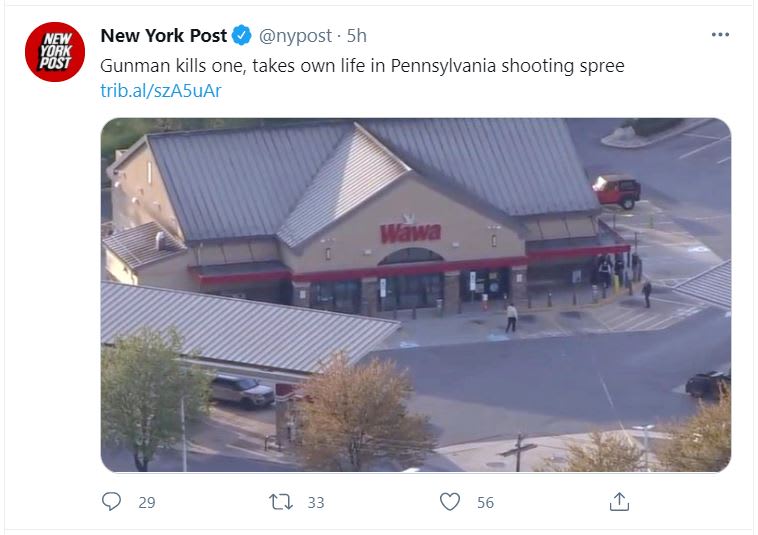Viewport: 758px width, 535px height.
Task: Click the person walking in the parking lot
Action: 511,318
